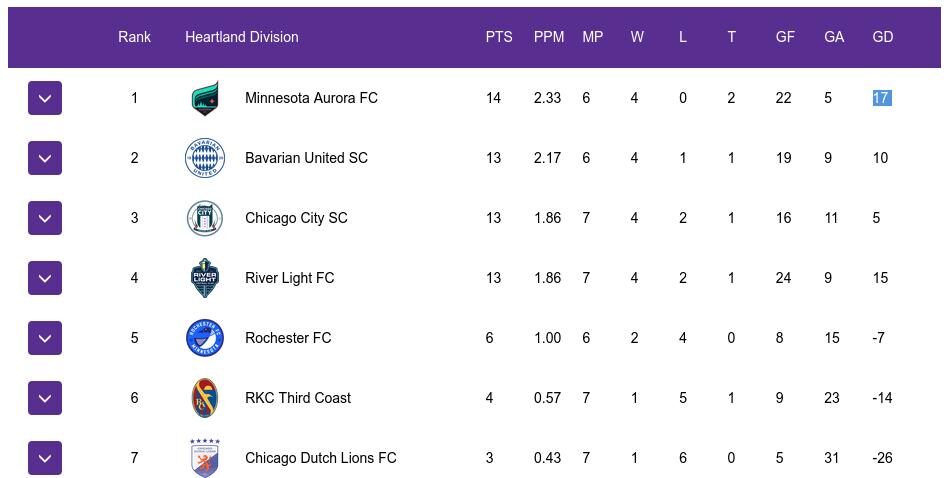The image size is (947, 478).
Task: Click the River Light FC badge
Action: (x=205, y=278)
